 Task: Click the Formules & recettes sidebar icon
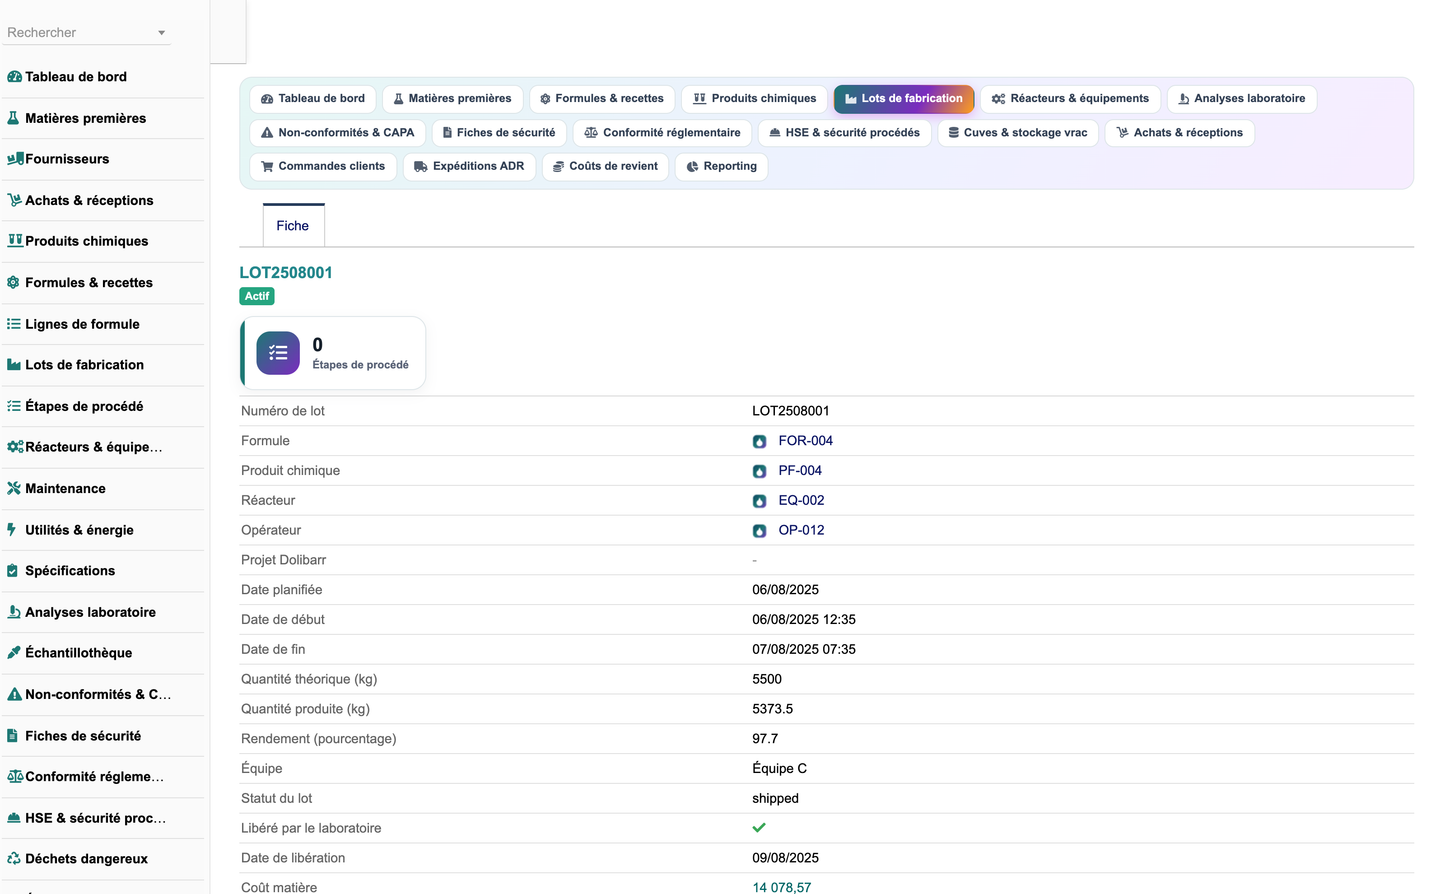click(x=14, y=283)
